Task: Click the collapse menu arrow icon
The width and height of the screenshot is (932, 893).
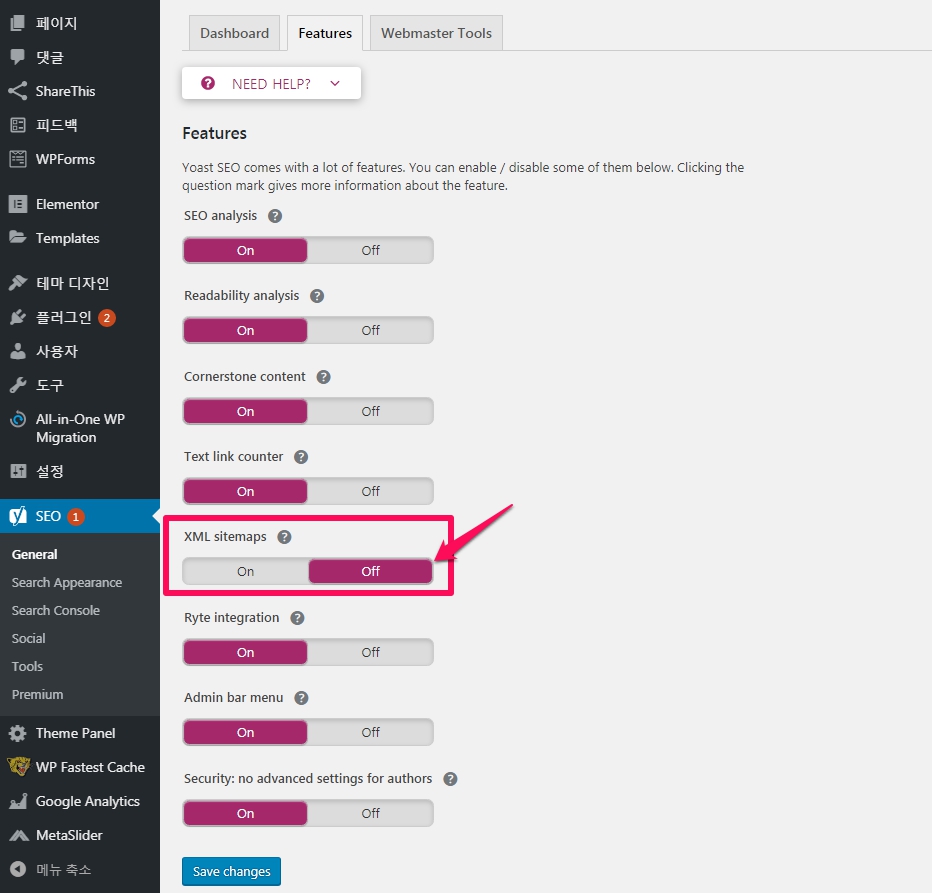Action: click(x=18, y=869)
